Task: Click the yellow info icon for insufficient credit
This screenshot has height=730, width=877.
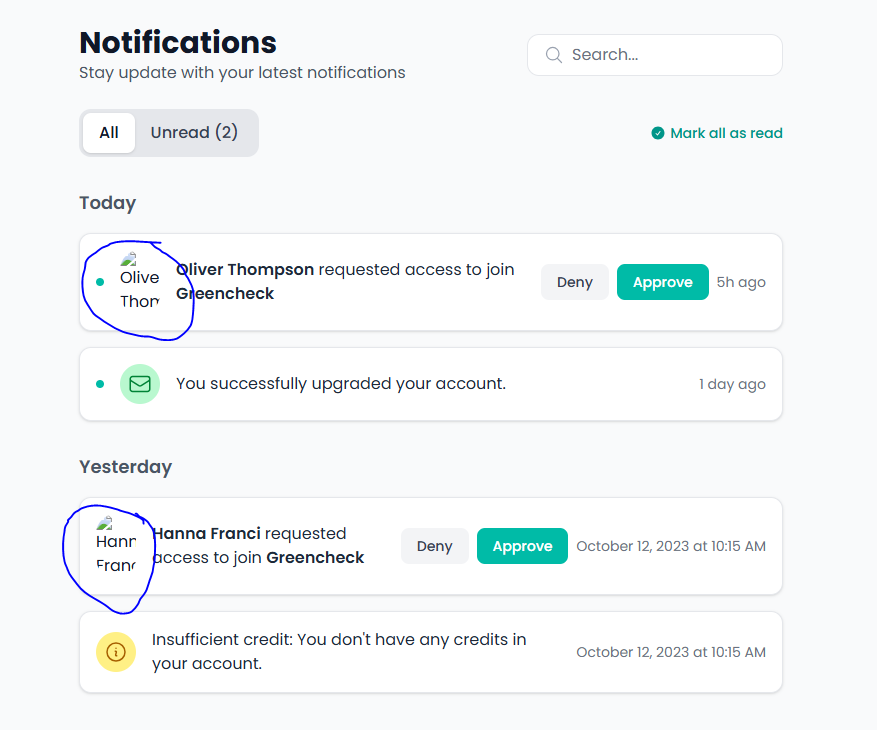Action: (116, 652)
